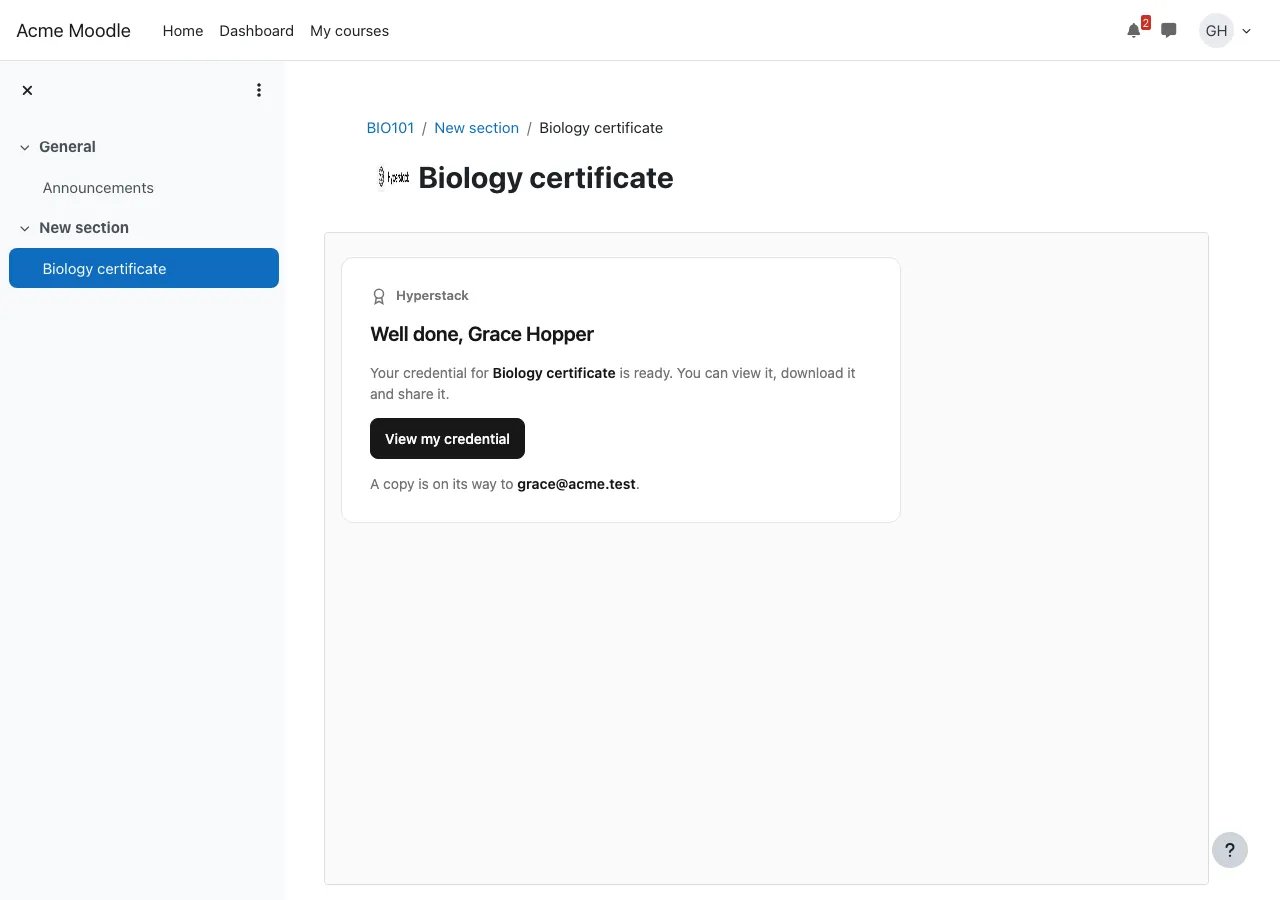Open the help question mark button
This screenshot has width=1280, height=900.
1230,850
